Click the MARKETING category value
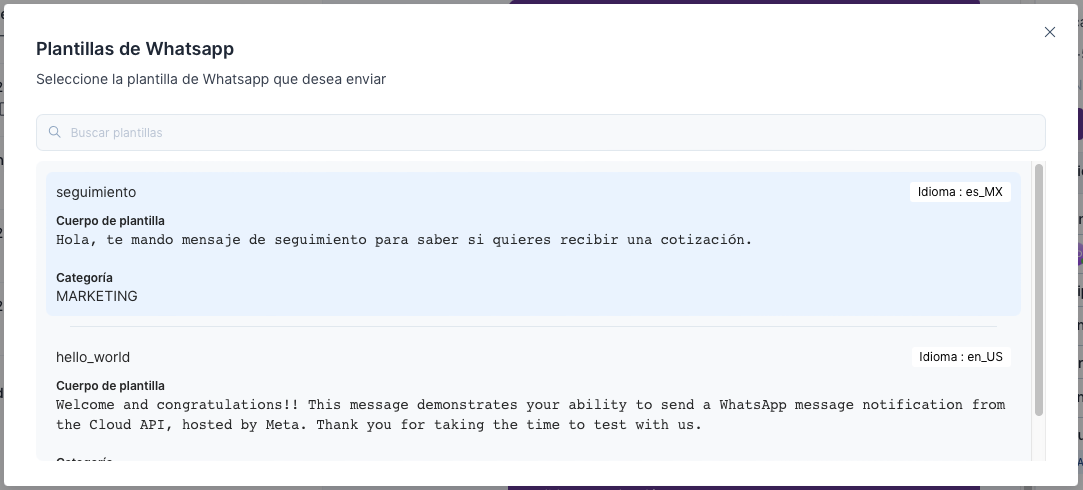This screenshot has width=1083, height=490. (x=97, y=296)
